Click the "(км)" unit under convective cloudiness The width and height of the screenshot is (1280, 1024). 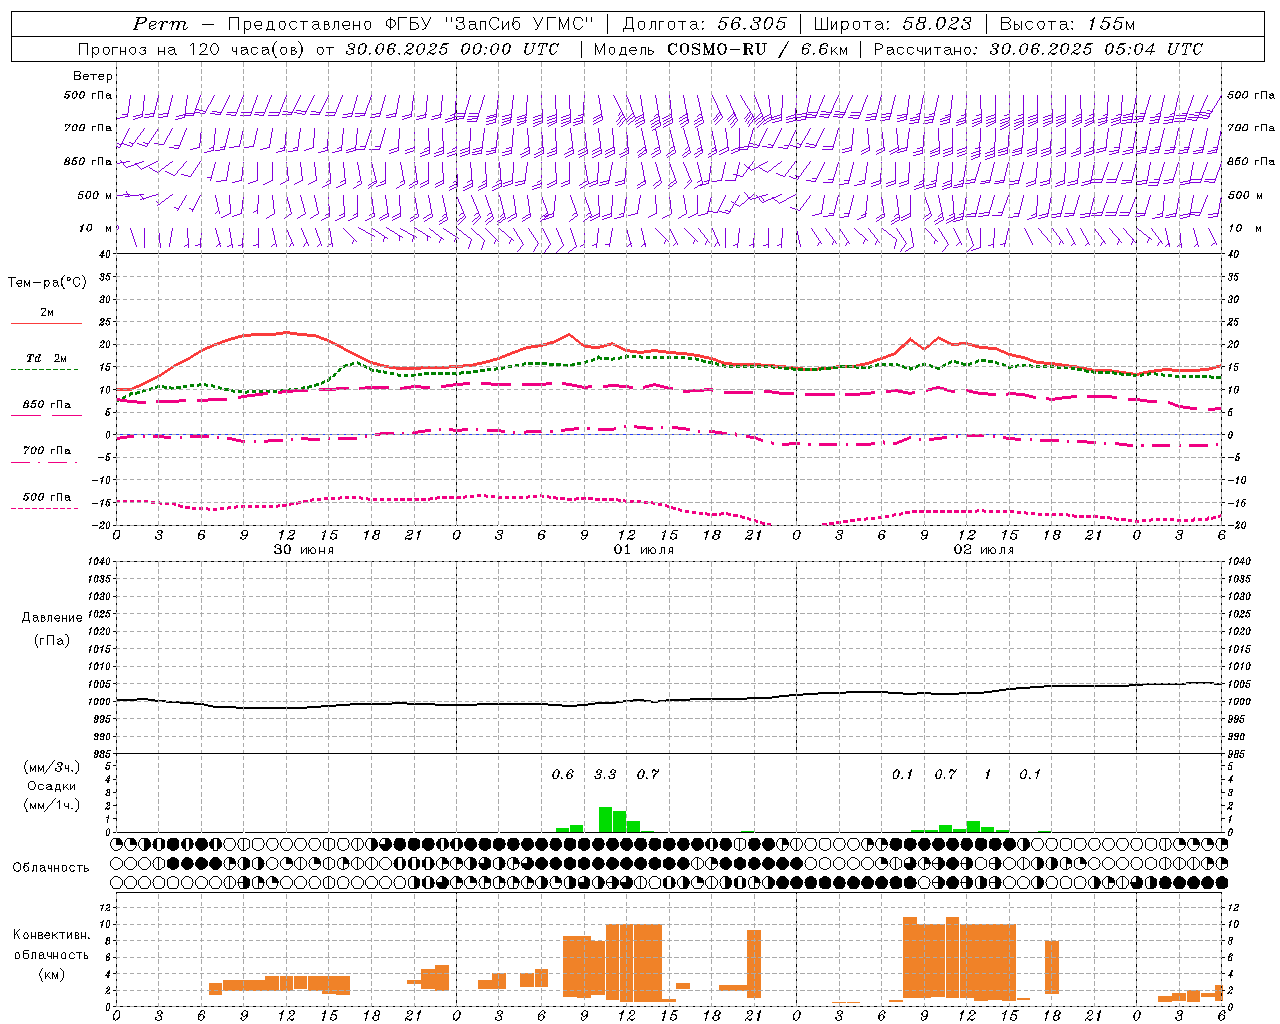pyautogui.click(x=52, y=974)
